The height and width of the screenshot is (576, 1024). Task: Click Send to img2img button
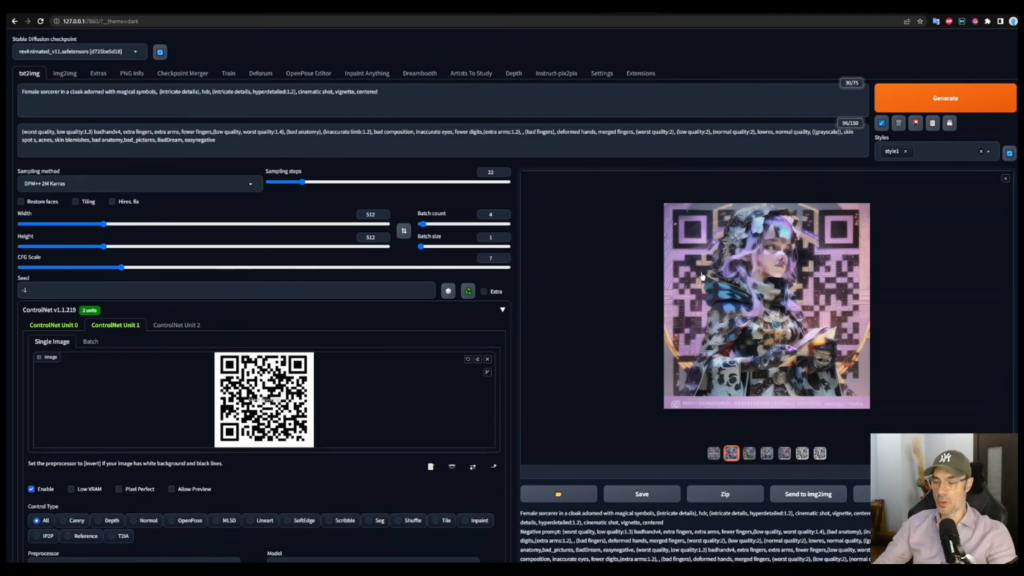[808, 494]
